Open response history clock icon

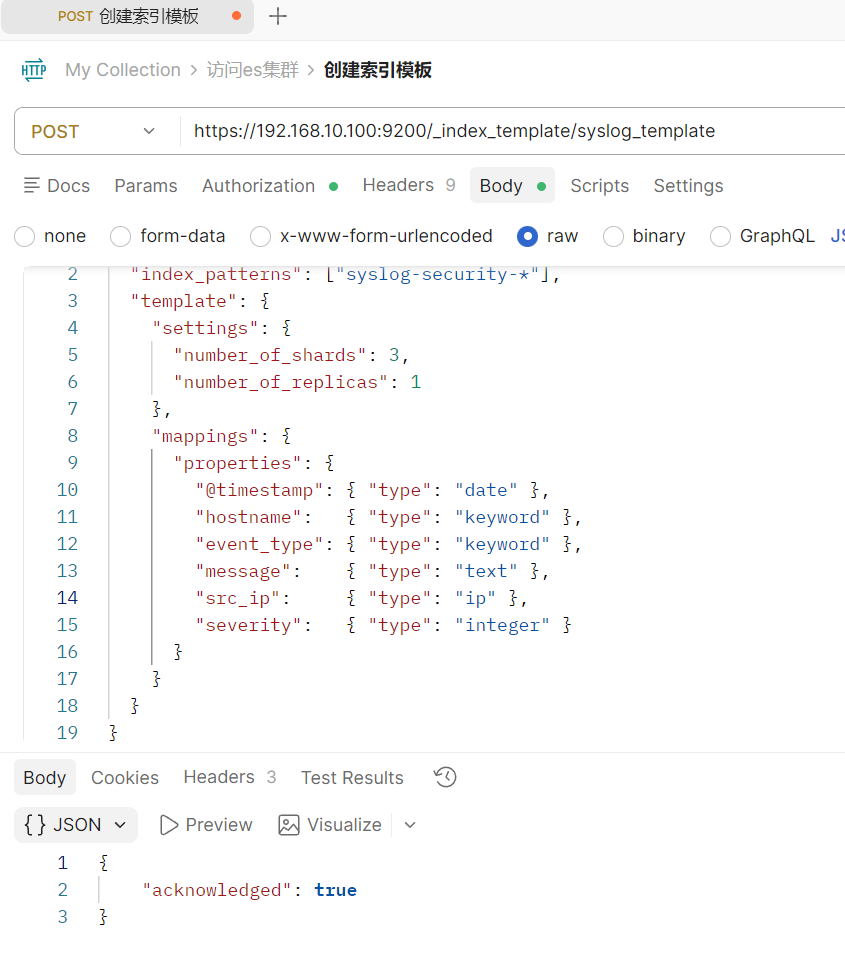pyautogui.click(x=445, y=777)
